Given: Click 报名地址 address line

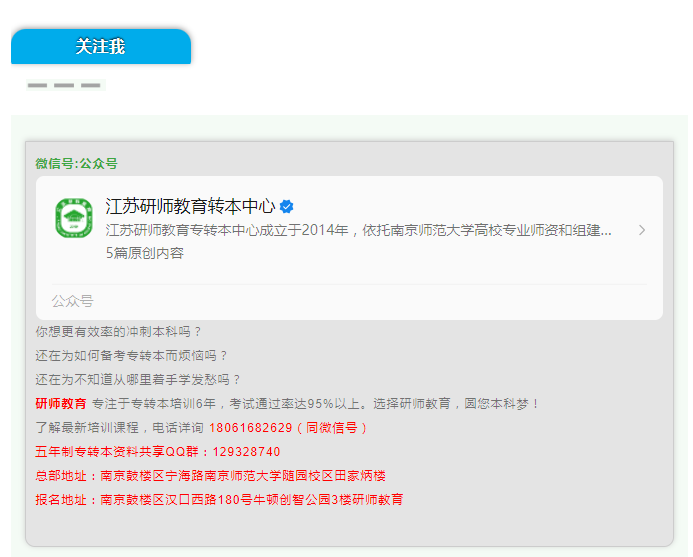Looking at the screenshot, I should click(x=219, y=500).
